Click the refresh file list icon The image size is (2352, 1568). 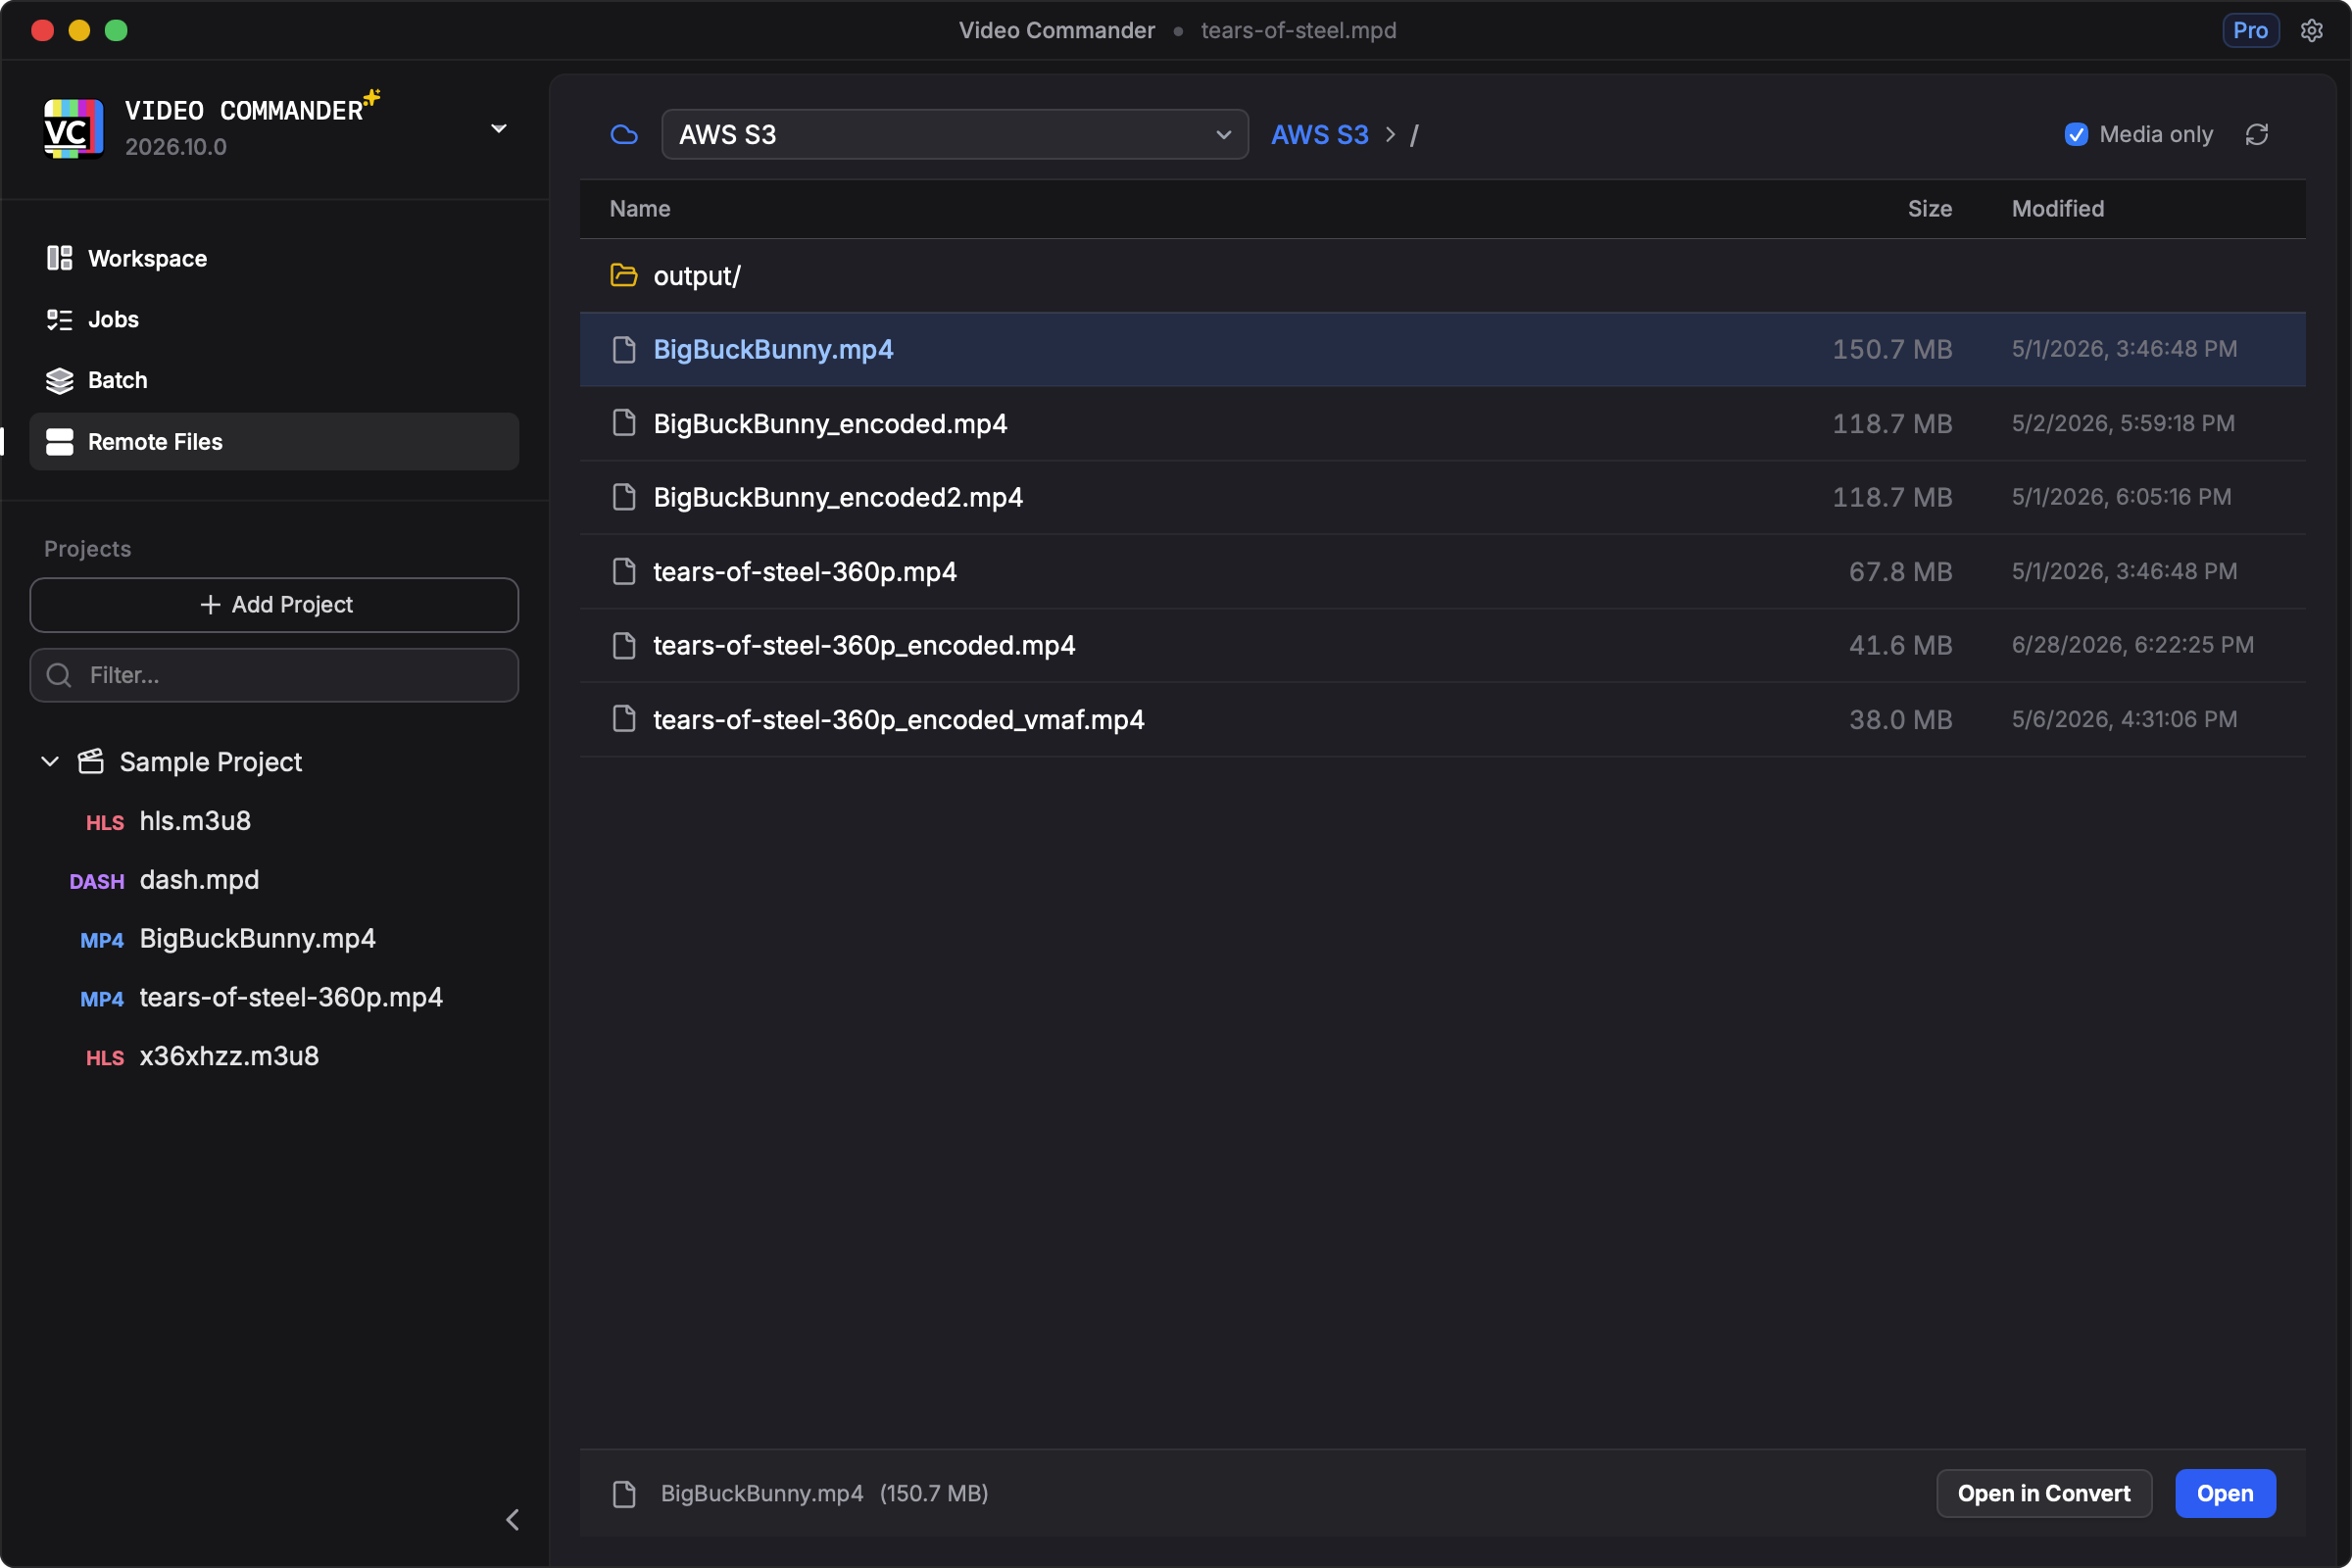pyautogui.click(x=2256, y=134)
